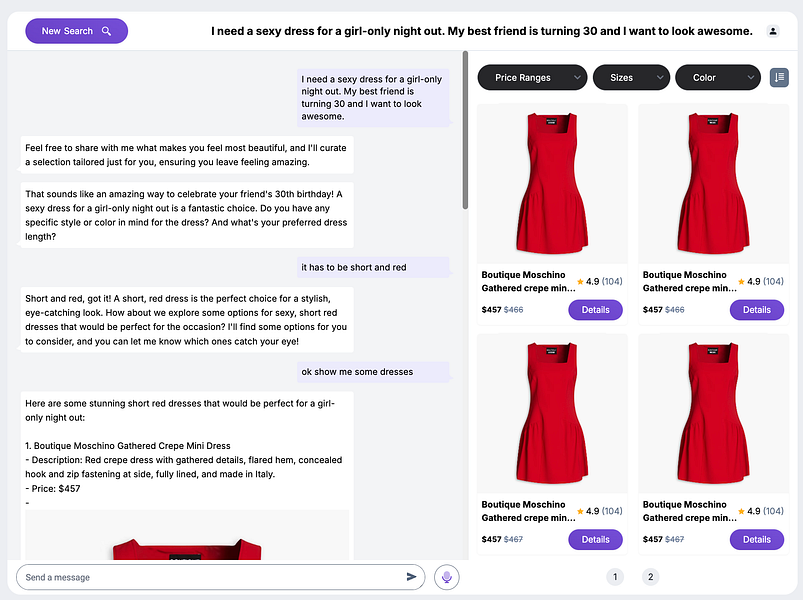
Task: Click the 4.9 star rating of top-left dress
Action: pyautogui.click(x=599, y=281)
